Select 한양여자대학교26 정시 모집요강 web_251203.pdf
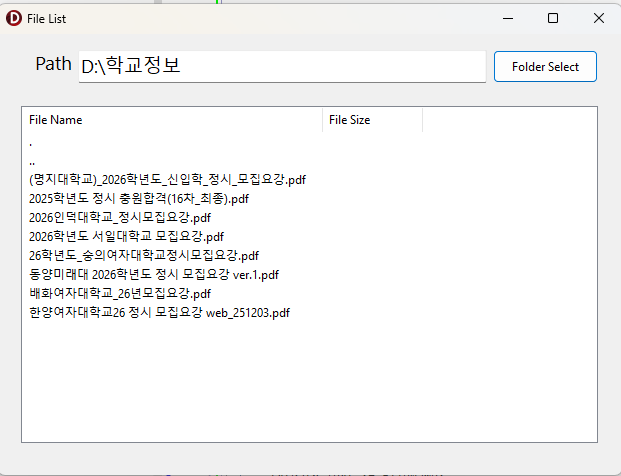 (x=159, y=312)
